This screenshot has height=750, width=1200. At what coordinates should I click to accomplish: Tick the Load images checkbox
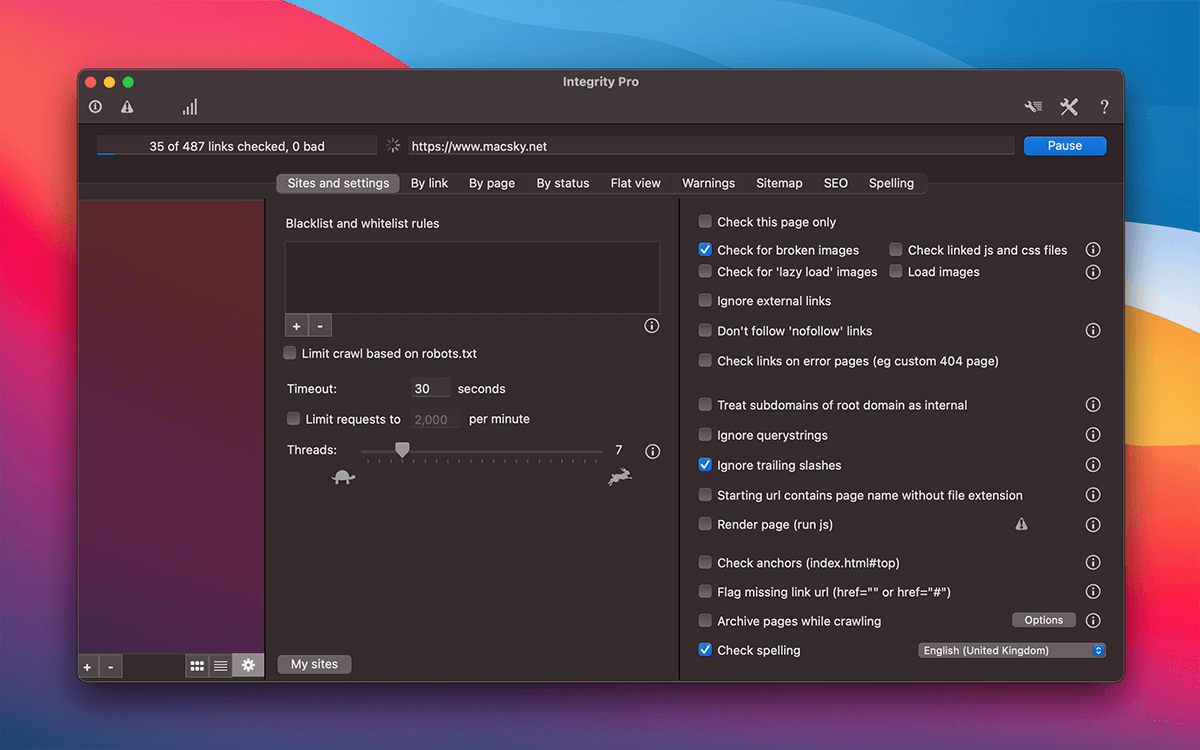[896, 272]
